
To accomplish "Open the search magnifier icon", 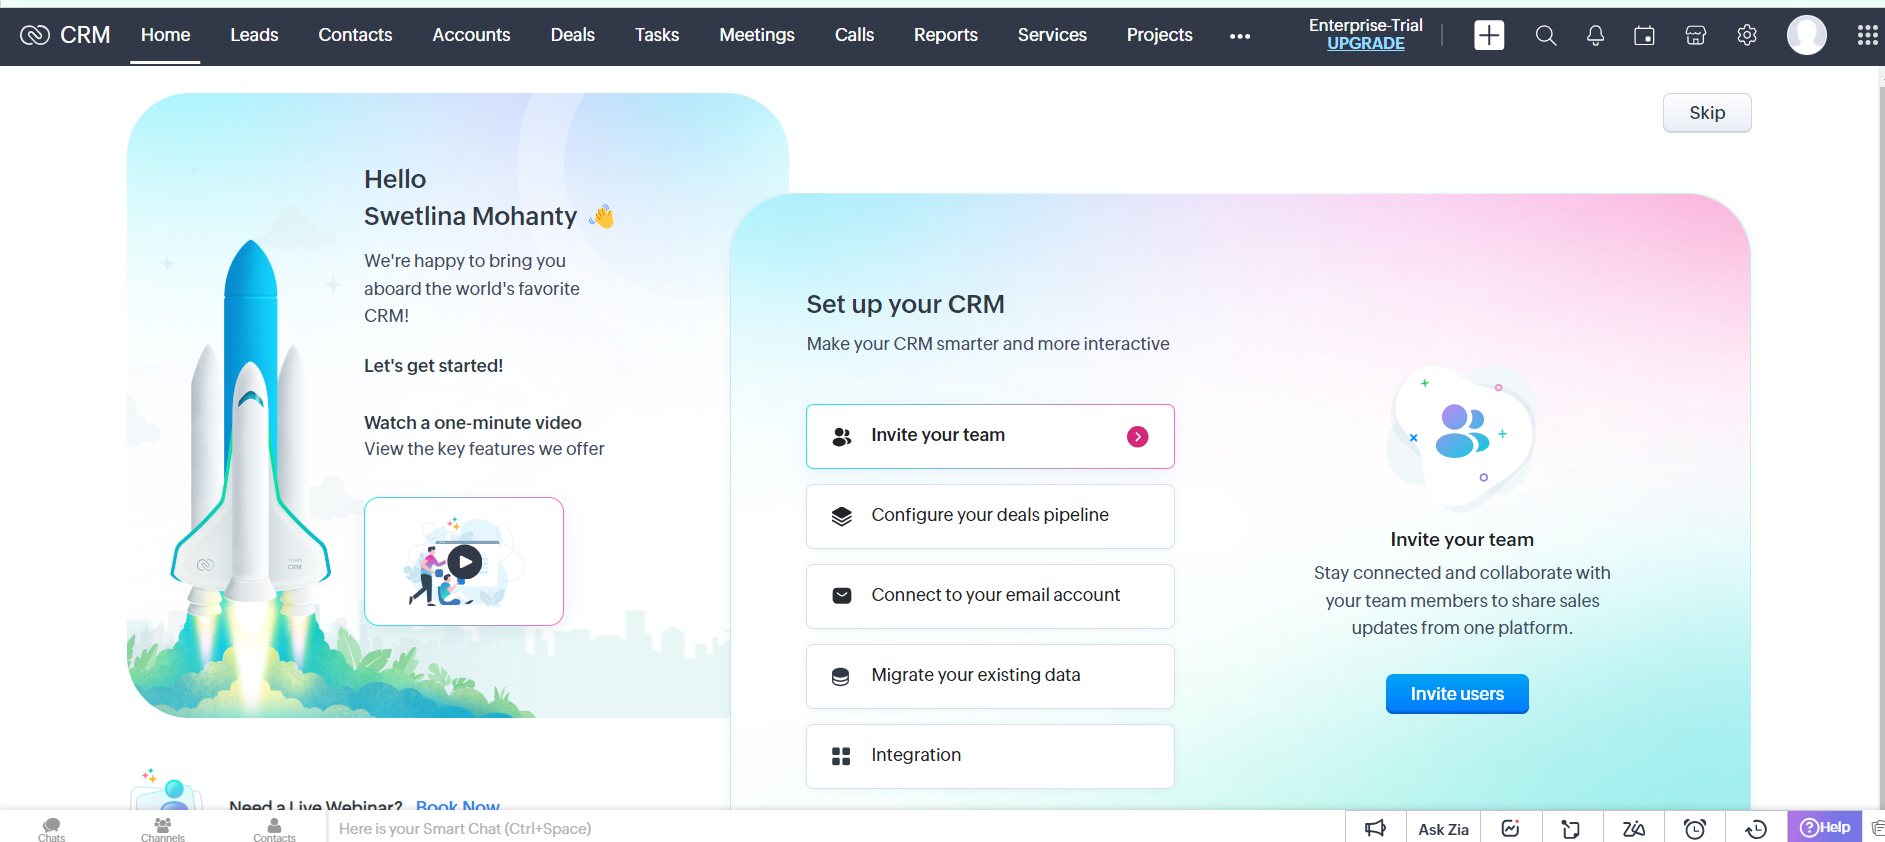I will [1546, 36].
